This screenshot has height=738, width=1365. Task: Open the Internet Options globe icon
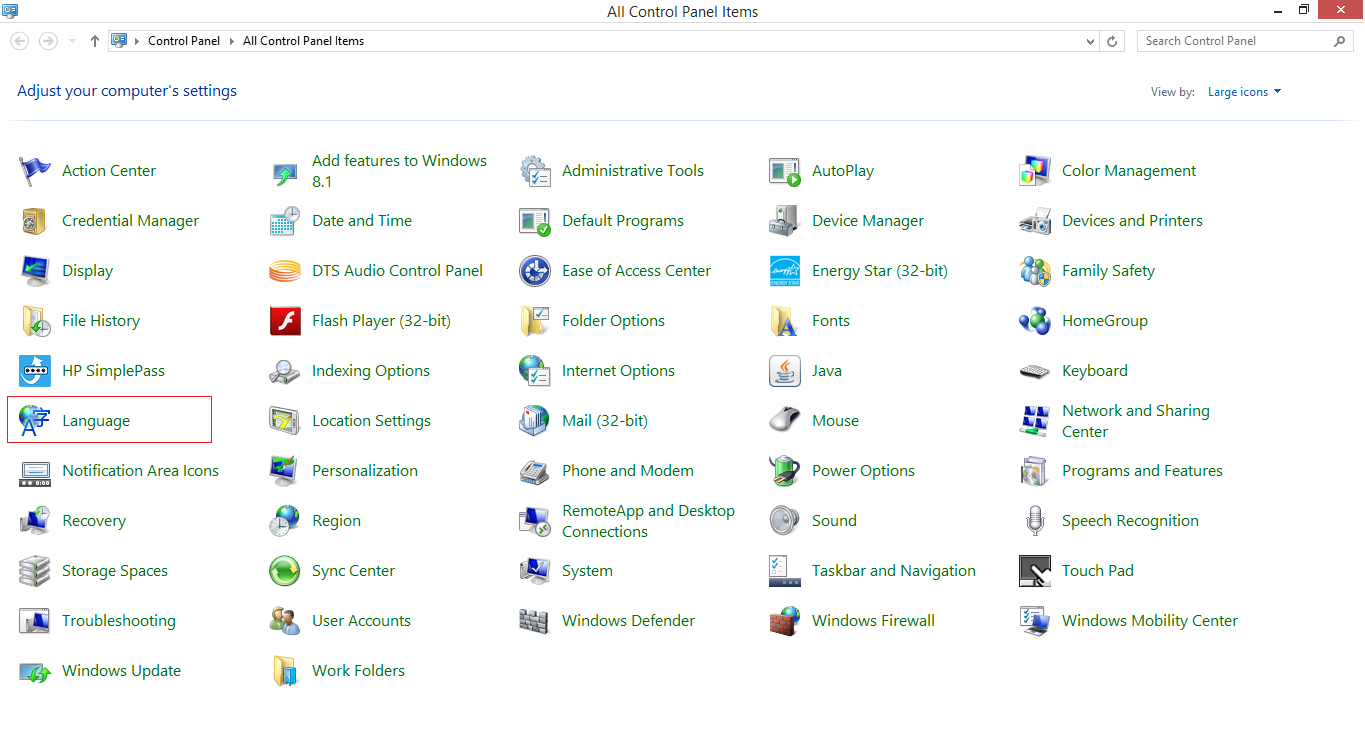pos(535,371)
